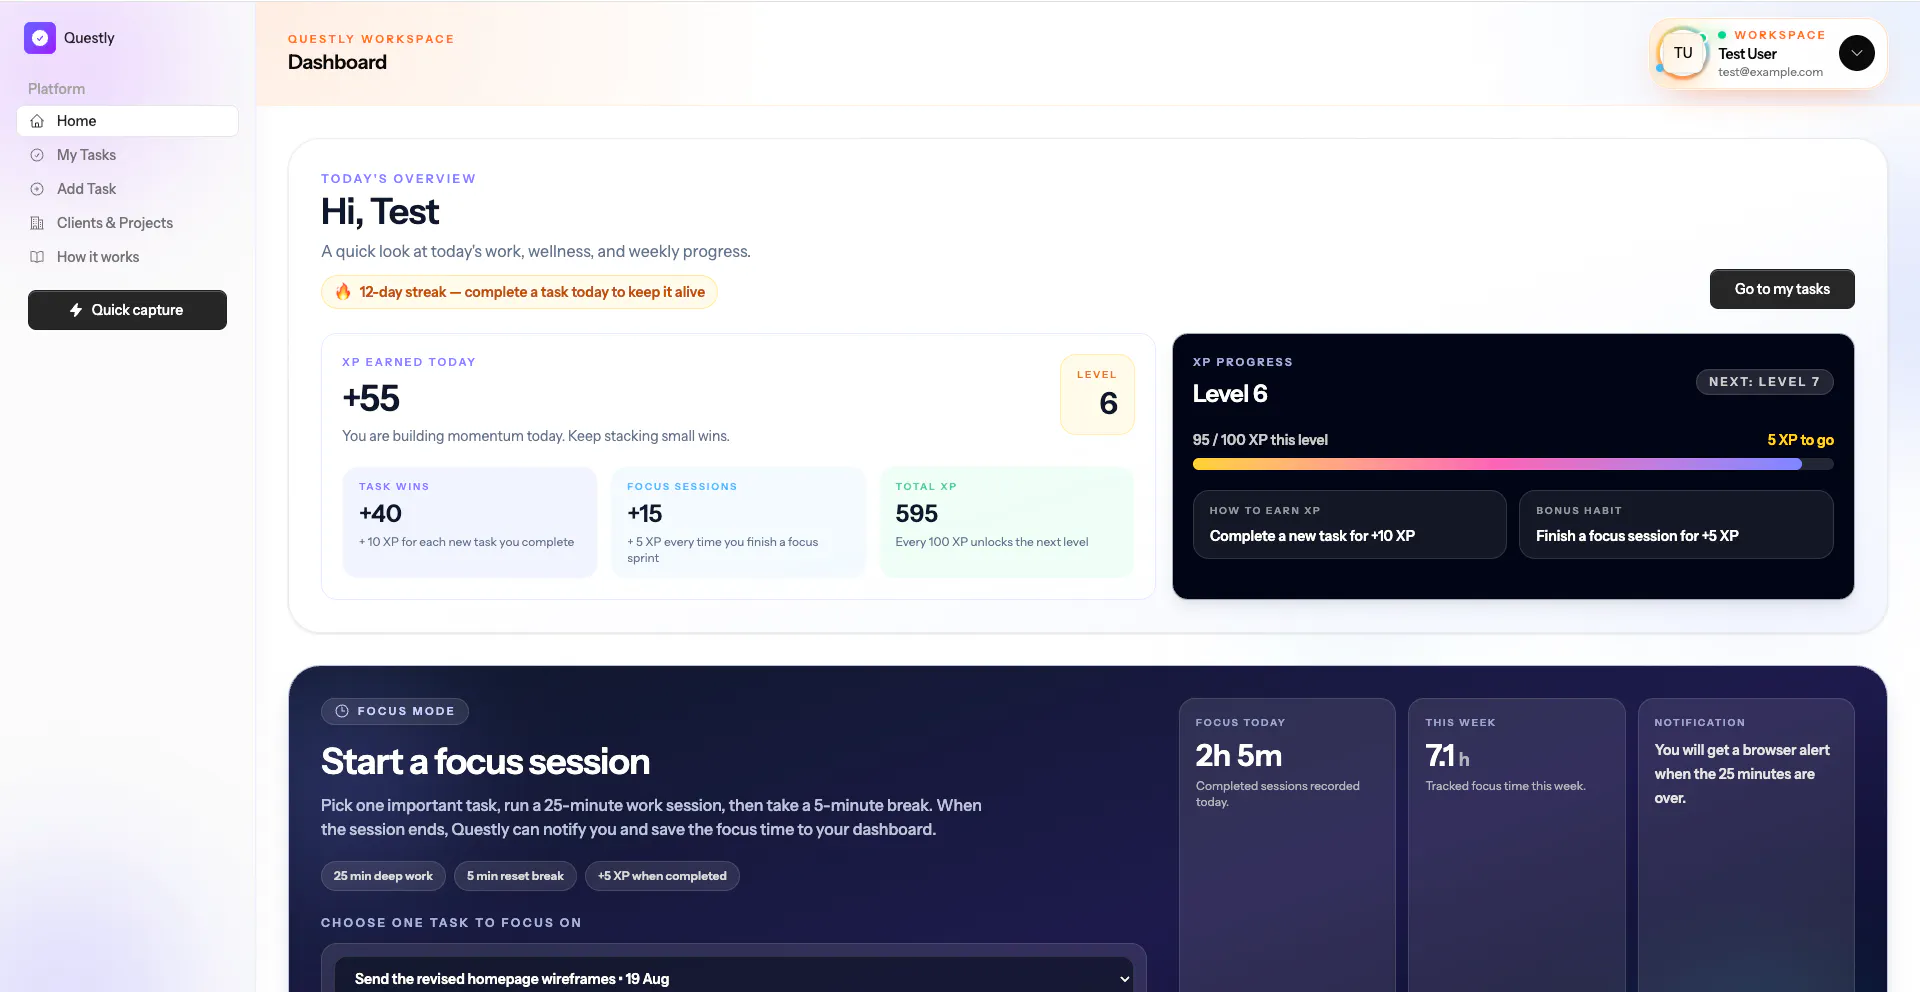Click the Platform sidebar section label

(56, 89)
